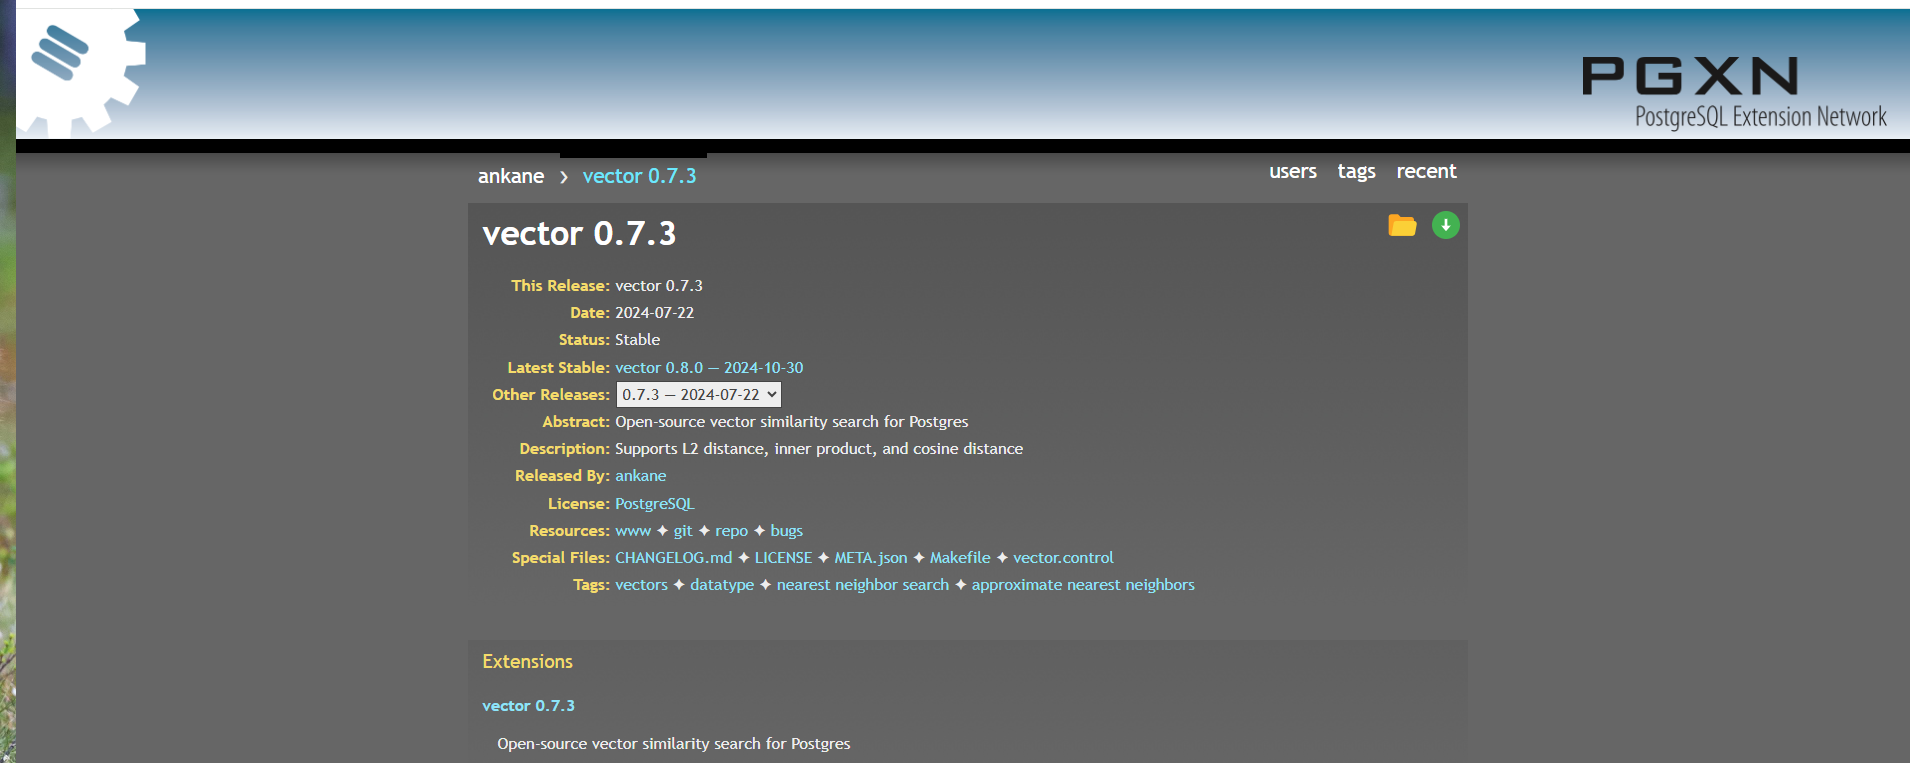Viewport: 1910px width, 763px height.
Task: Click This Release value vector 0.7.3
Action: click(x=659, y=286)
